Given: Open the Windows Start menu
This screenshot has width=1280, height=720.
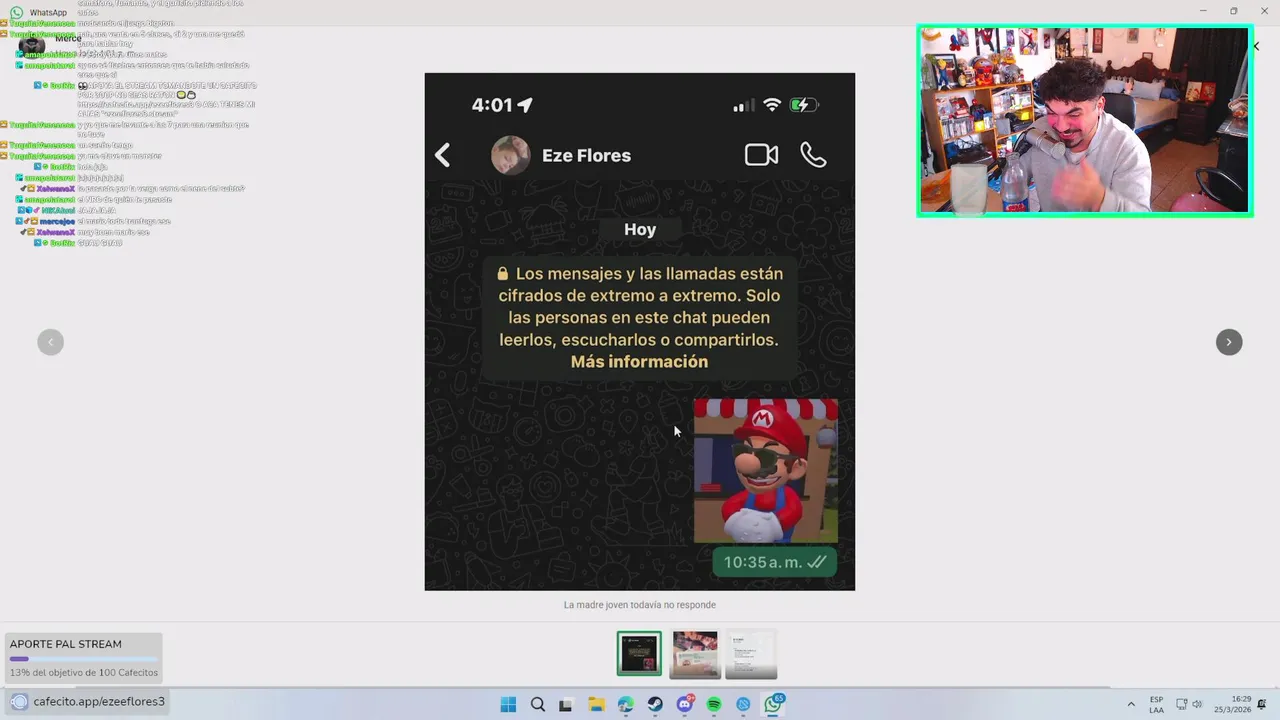Looking at the screenshot, I should point(508,704).
